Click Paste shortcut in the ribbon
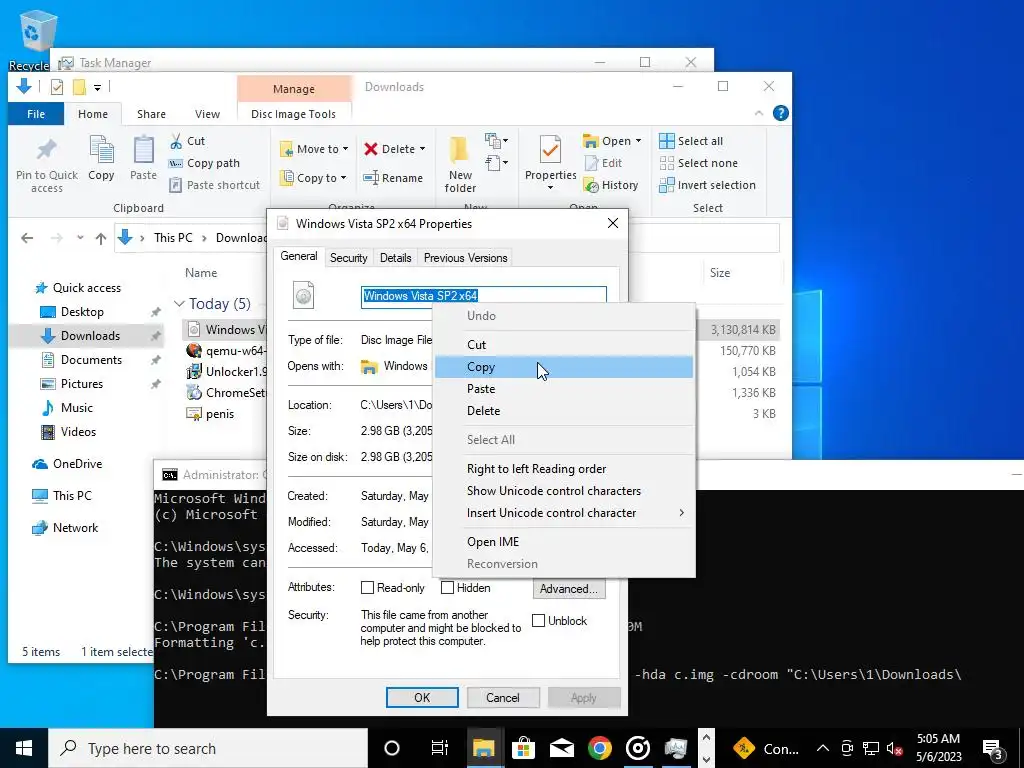 [214, 185]
